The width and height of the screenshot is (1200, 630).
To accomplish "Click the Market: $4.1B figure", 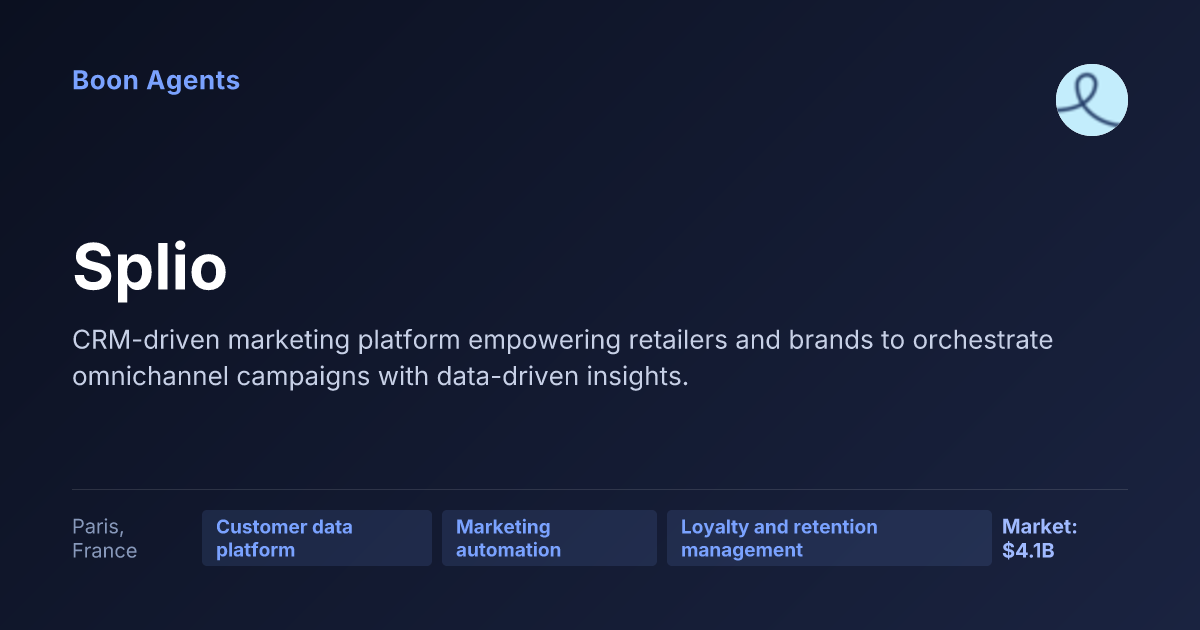I will (x=1039, y=538).
